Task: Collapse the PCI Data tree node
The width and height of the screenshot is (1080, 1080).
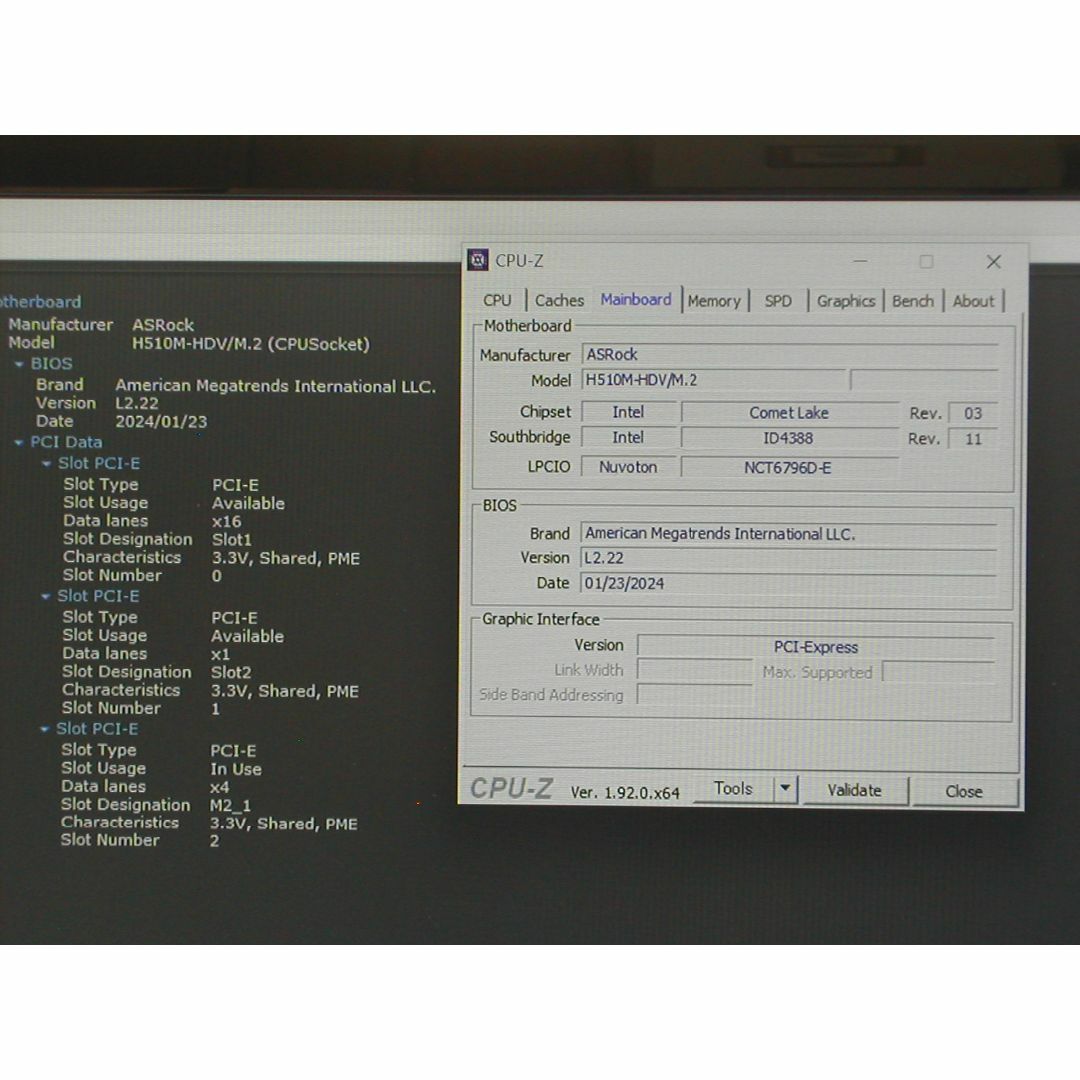Action: (x=19, y=442)
